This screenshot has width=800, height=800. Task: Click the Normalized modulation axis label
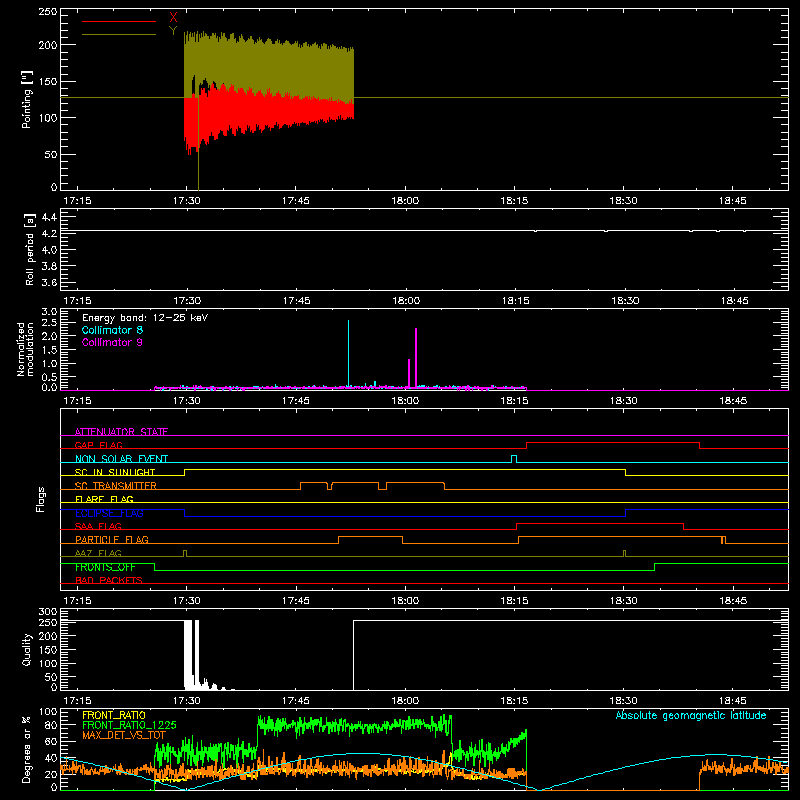click(26, 349)
